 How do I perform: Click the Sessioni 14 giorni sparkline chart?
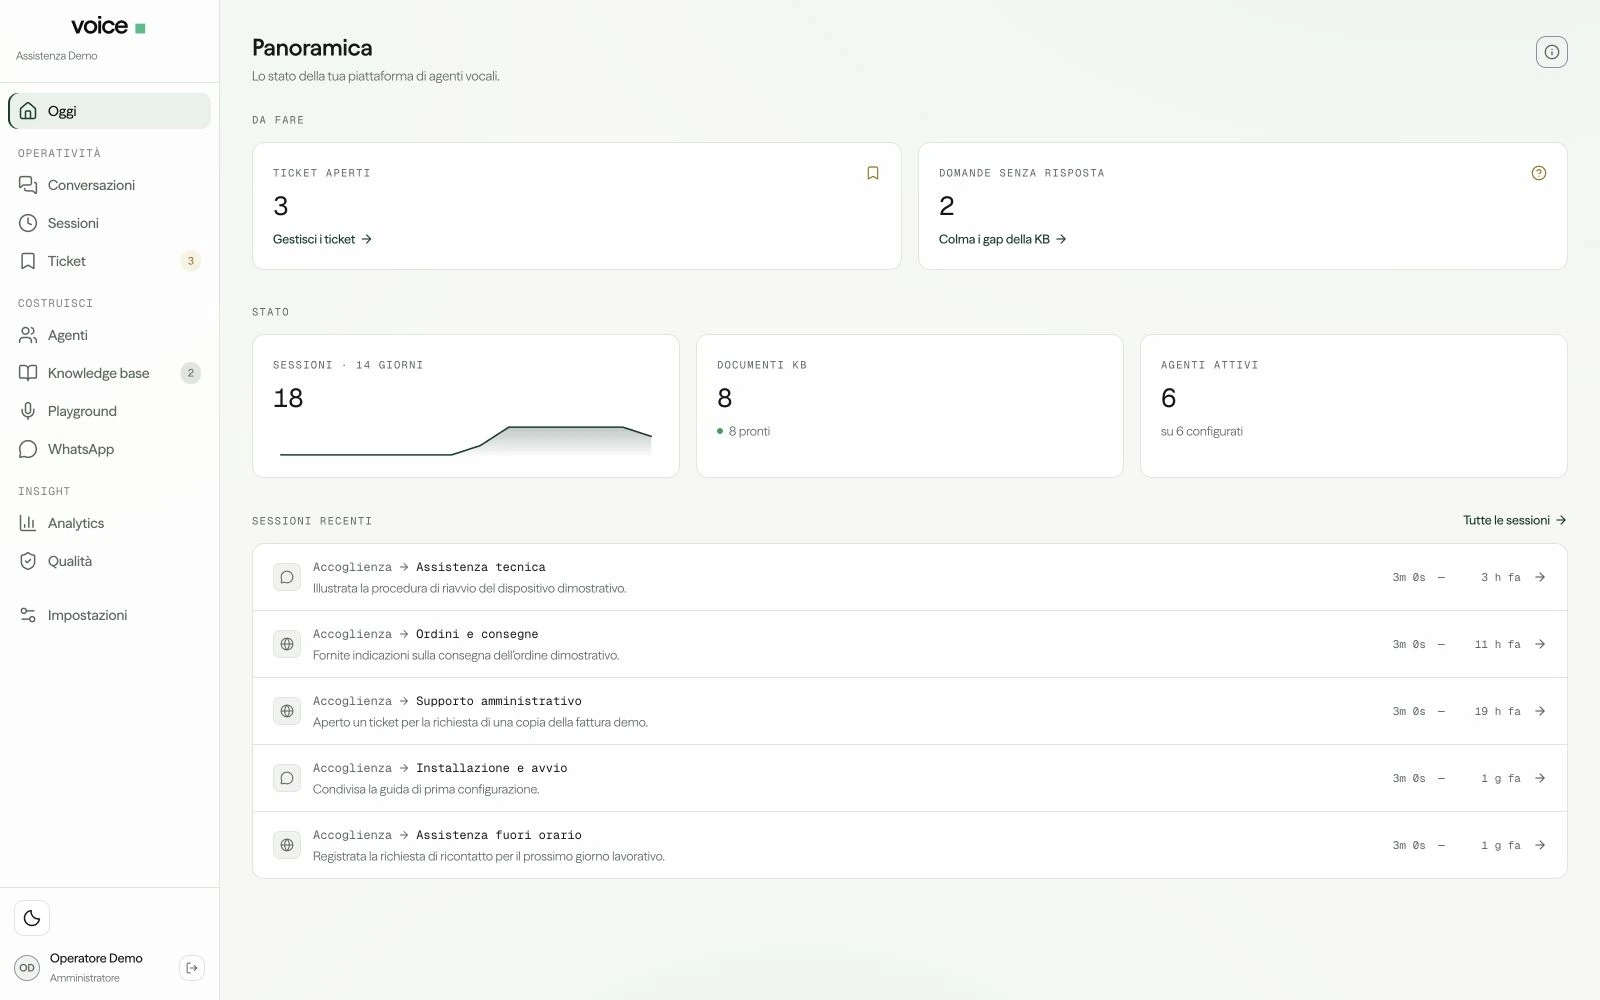point(466,441)
